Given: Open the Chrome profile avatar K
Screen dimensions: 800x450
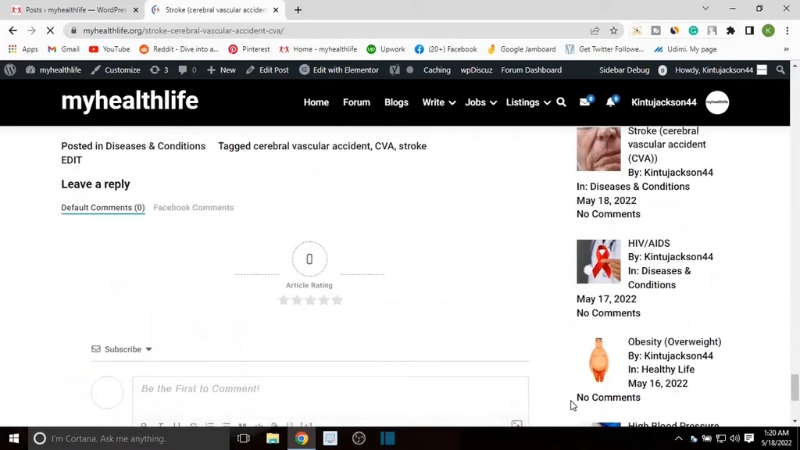Looking at the screenshot, I should [768, 31].
